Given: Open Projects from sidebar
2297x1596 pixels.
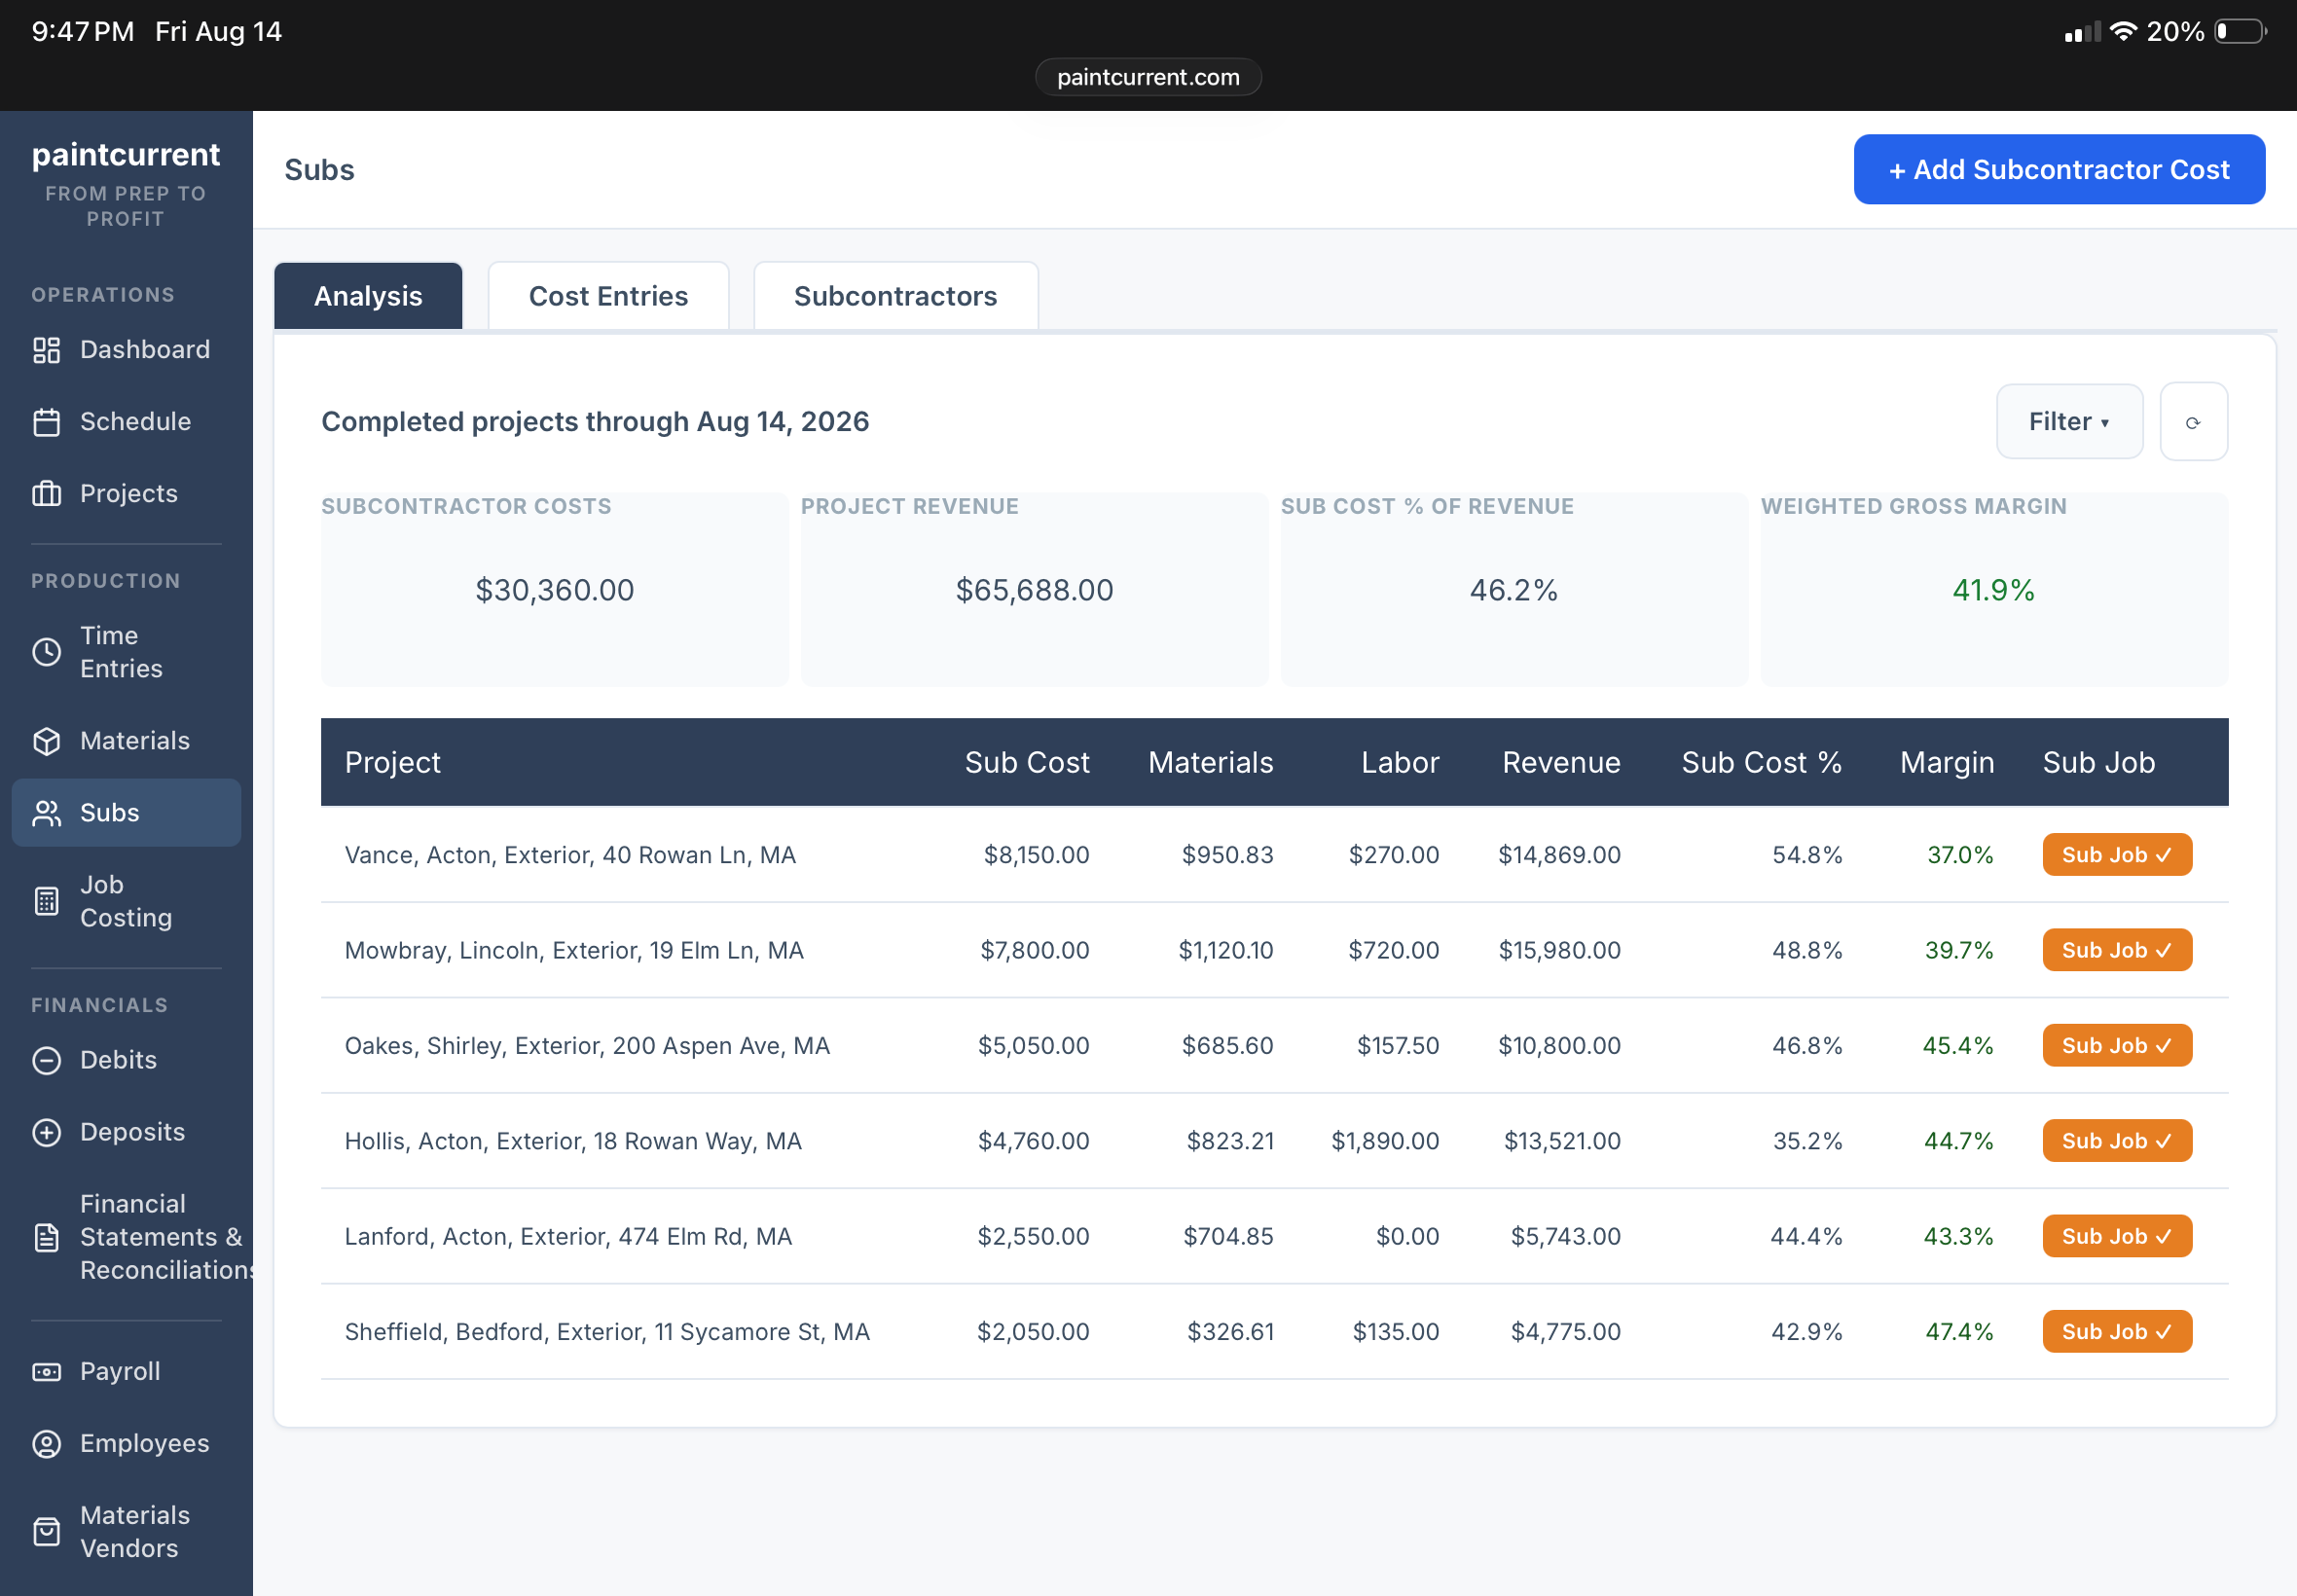Looking at the screenshot, I should pos(126,494).
